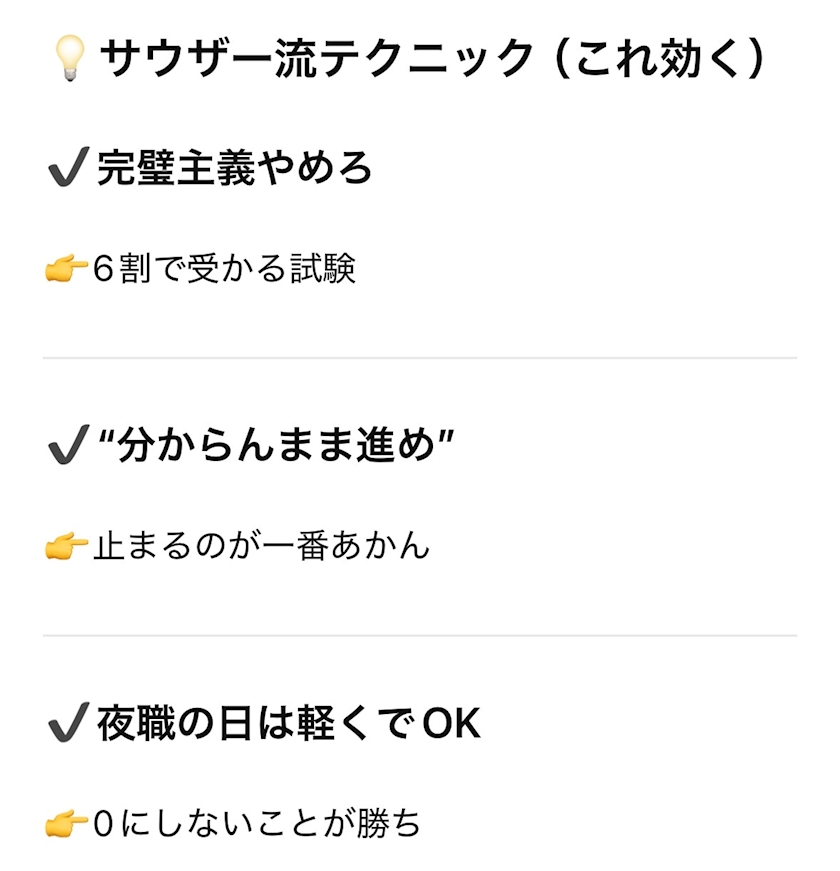Select the 完璧主義やめろ heading
The height and width of the screenshot is (871, 840).
click(x=235, y=169)
